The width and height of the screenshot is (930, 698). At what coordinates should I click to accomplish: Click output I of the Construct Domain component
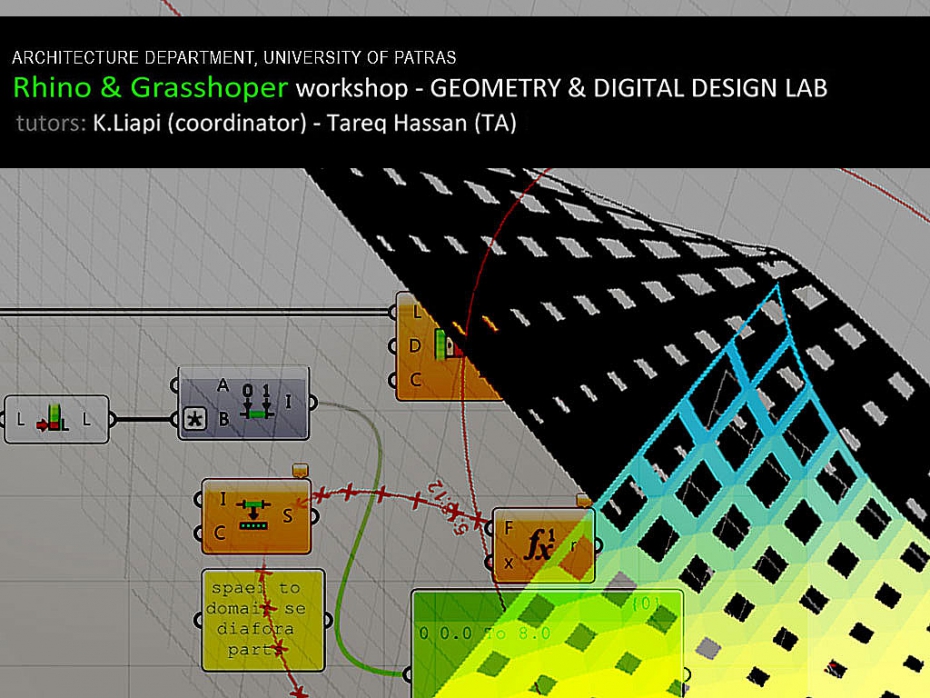(288, 401)
